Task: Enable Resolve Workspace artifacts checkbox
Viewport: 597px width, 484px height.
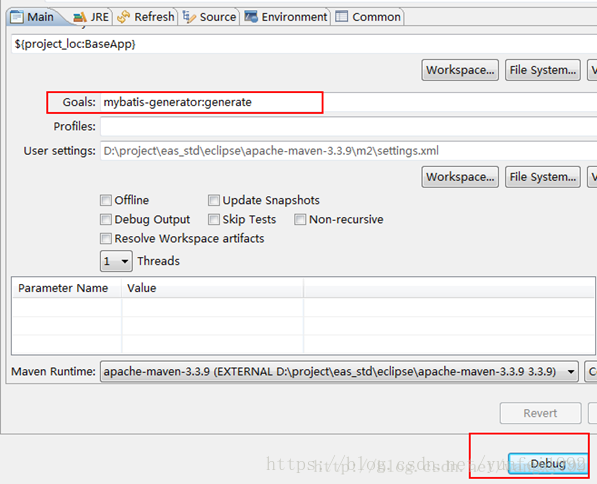Action: coord(105,238)
